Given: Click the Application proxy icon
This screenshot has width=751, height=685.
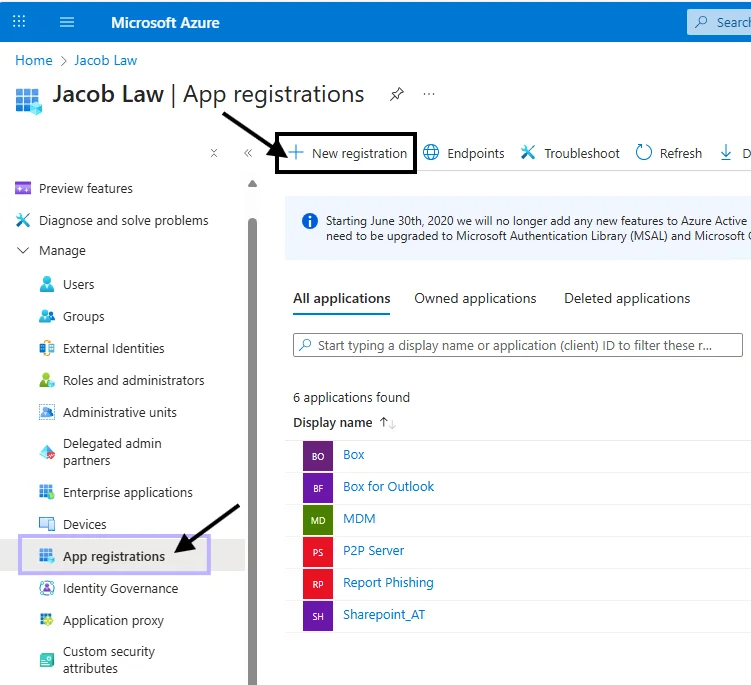Looking at the screenshot, I should pos(46,620).
